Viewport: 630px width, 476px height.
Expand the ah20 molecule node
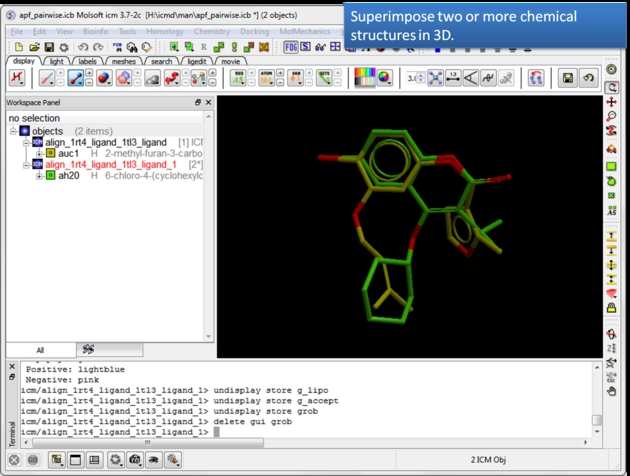tap(38, 176)
